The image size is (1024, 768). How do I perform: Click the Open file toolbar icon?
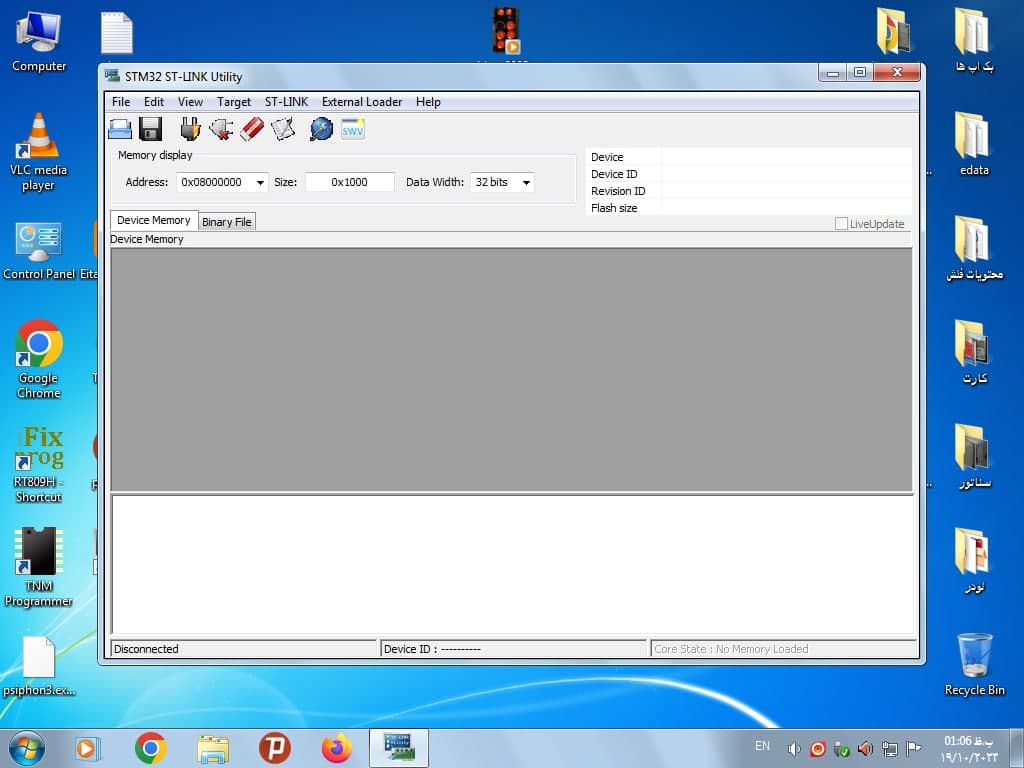point(120,129)
